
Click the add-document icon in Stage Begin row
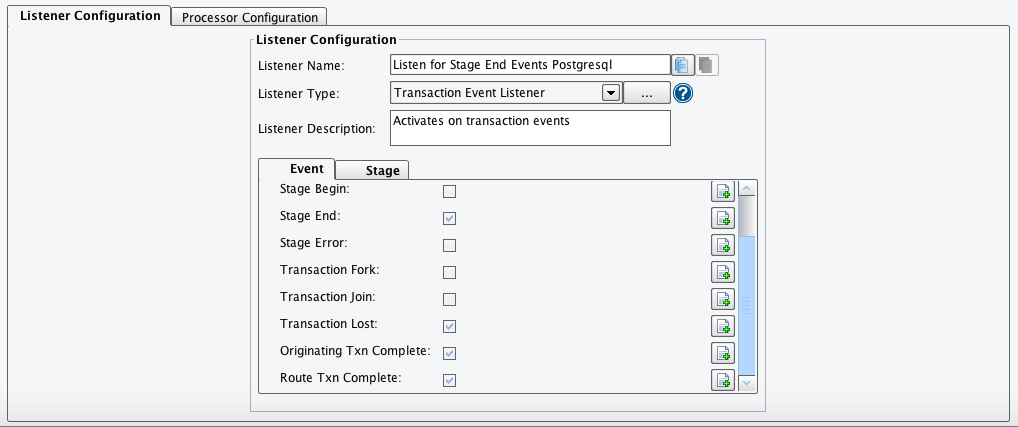pos(723,191)
